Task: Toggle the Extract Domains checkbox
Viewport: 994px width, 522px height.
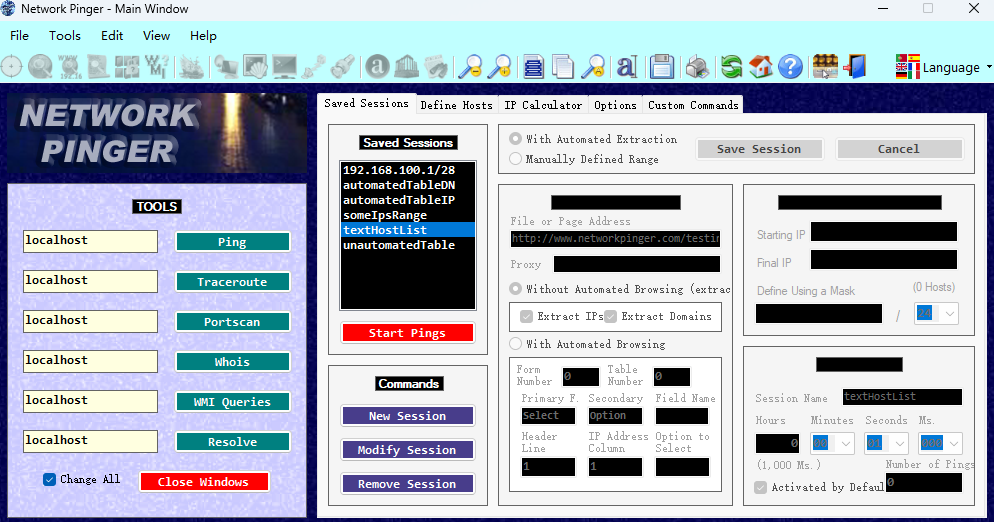Action: point(610,316)
